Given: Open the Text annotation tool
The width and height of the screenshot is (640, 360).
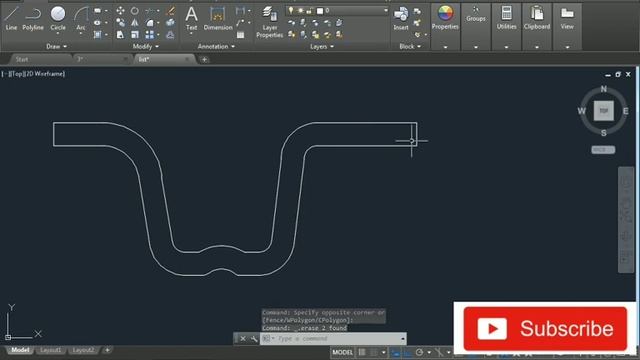Looking at the screenshot, I should [x=191, y=18].
